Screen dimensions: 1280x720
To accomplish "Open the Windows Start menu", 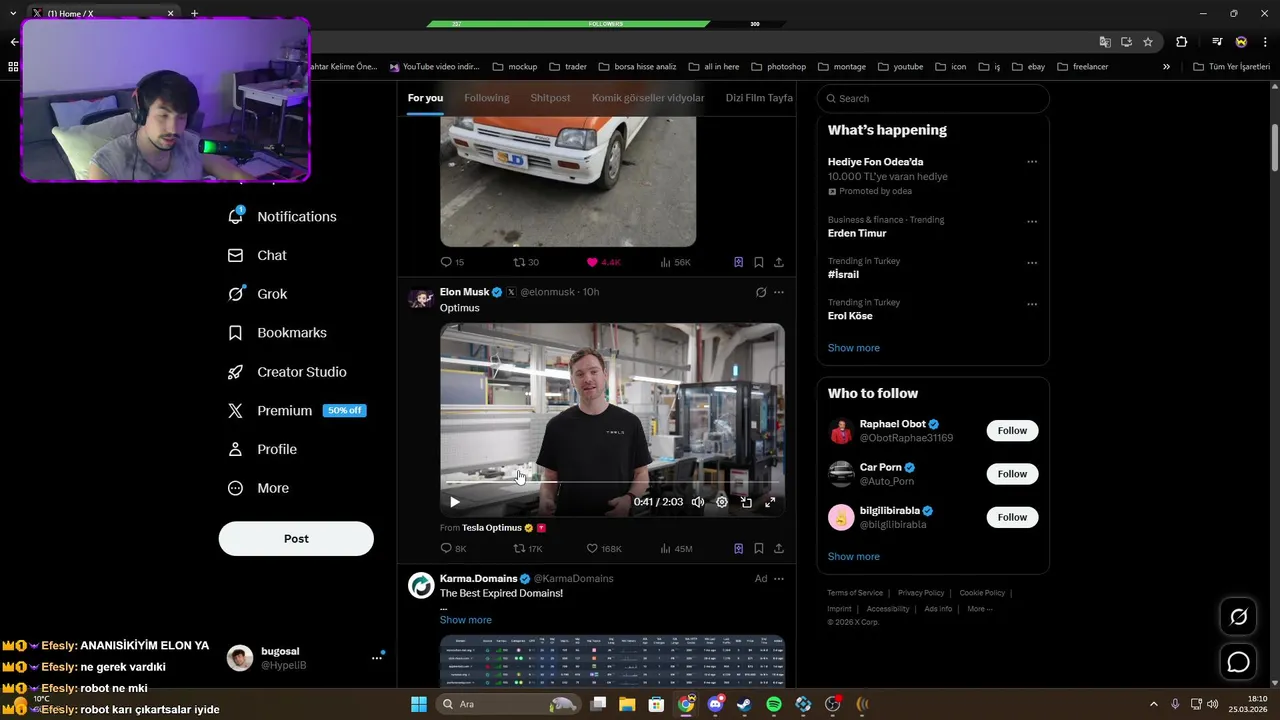I will point(419,704).
